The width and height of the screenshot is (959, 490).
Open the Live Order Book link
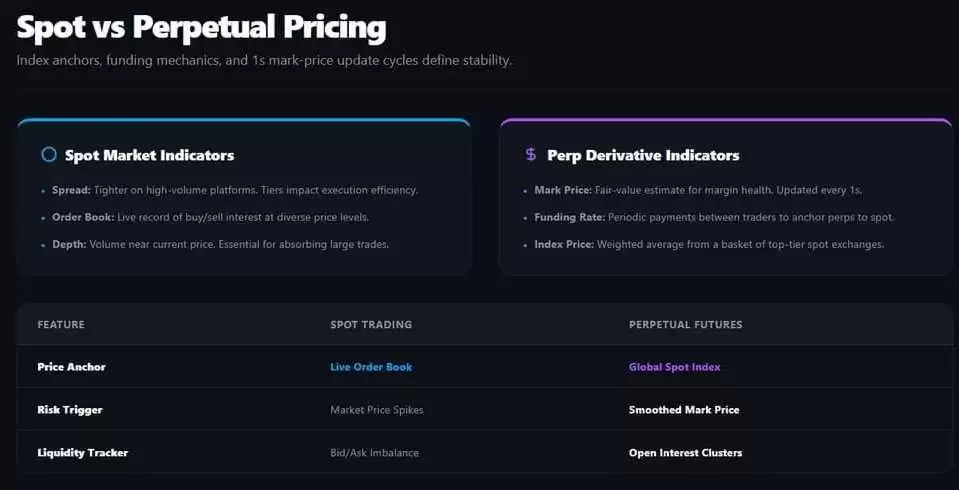(x=371, y=367)
